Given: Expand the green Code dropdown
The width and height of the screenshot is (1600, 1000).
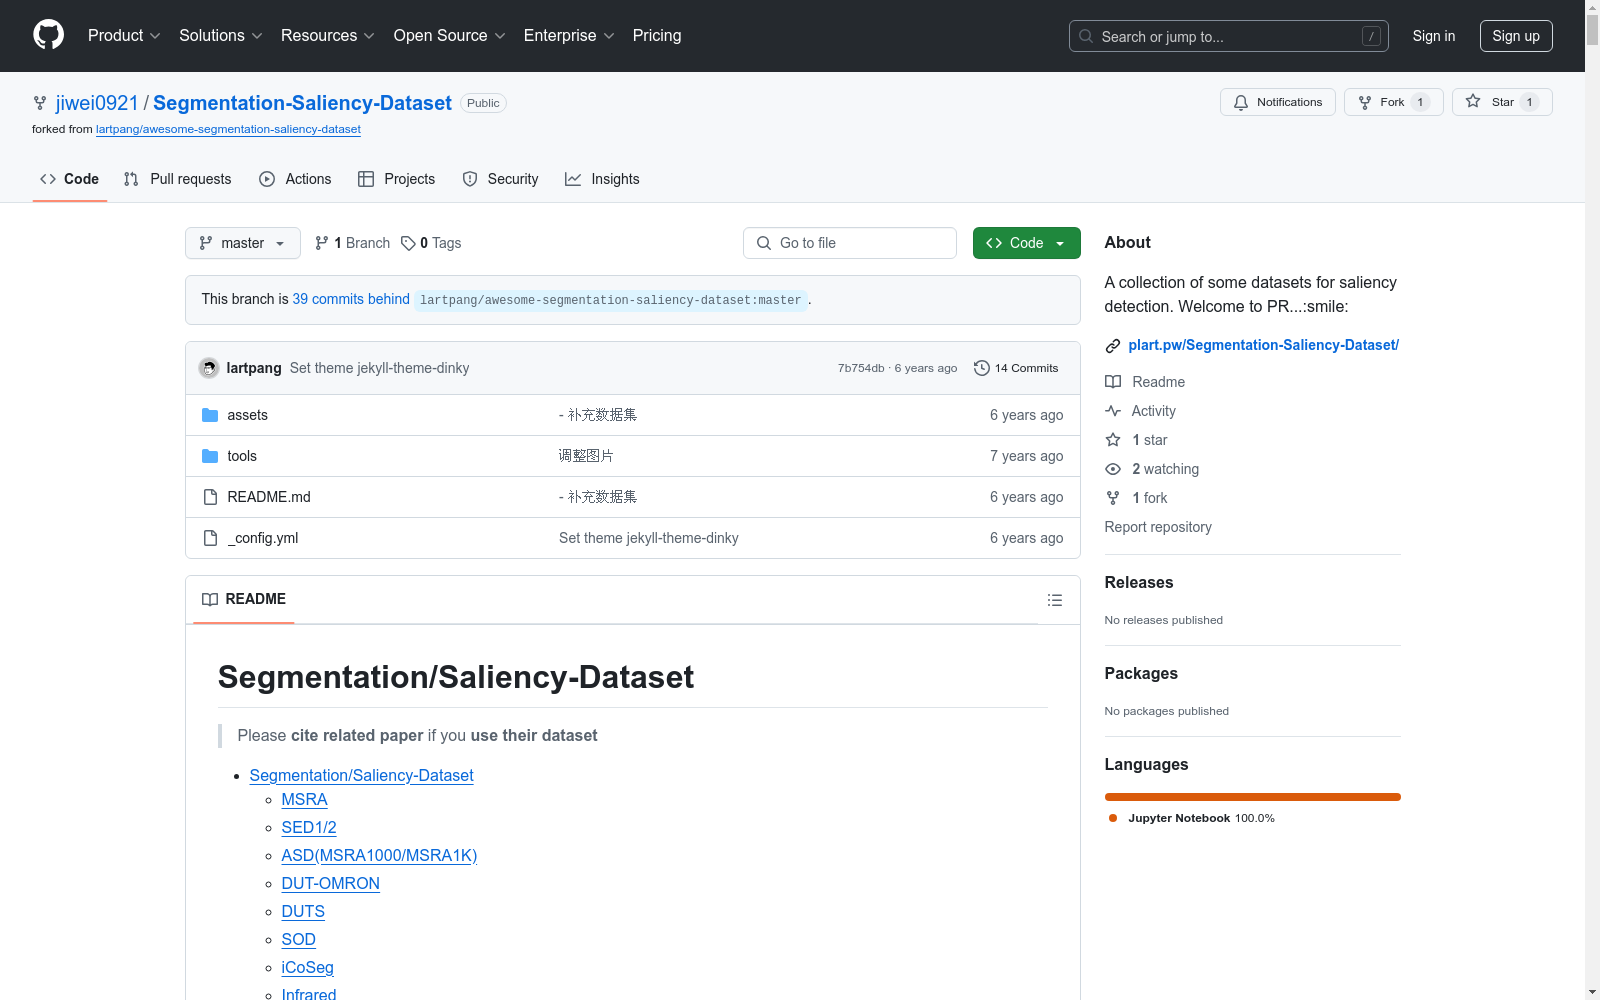Looking at the screenshot, I should point(1026,243).
